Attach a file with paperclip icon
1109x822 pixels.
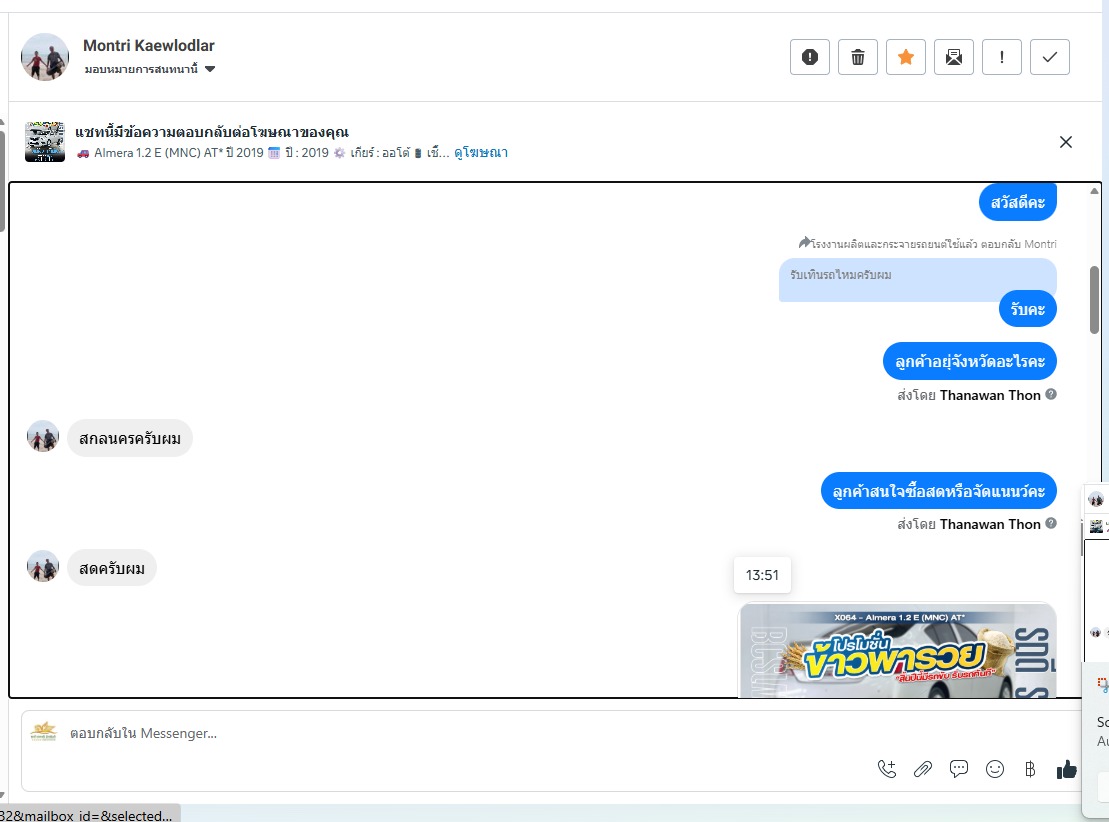(x=923, y=769)
